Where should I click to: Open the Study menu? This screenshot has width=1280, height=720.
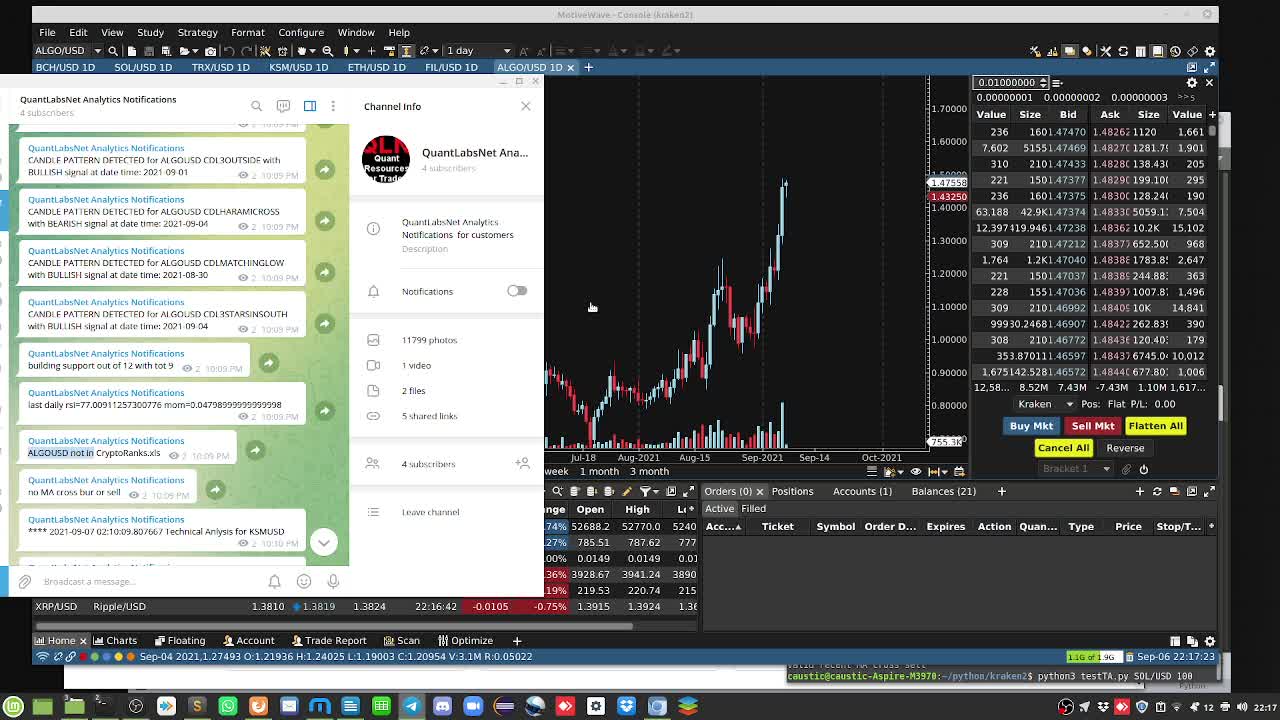pyautogui.click(x=150, y=33)
